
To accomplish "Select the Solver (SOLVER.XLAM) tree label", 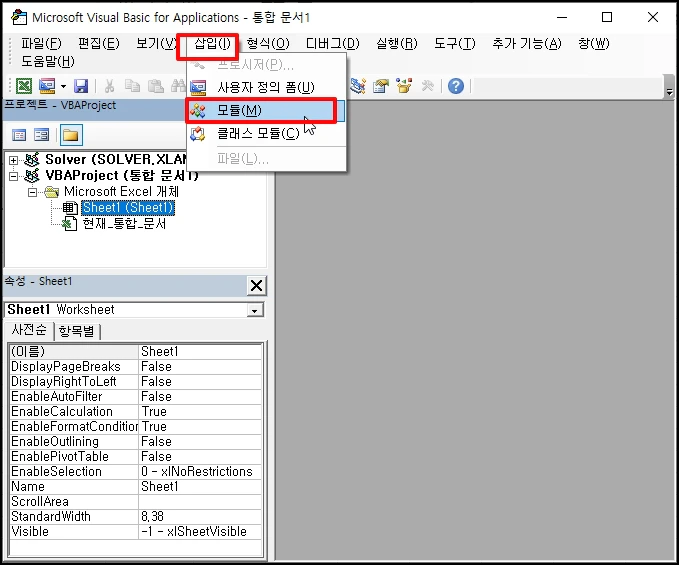I will pos(116,160).
